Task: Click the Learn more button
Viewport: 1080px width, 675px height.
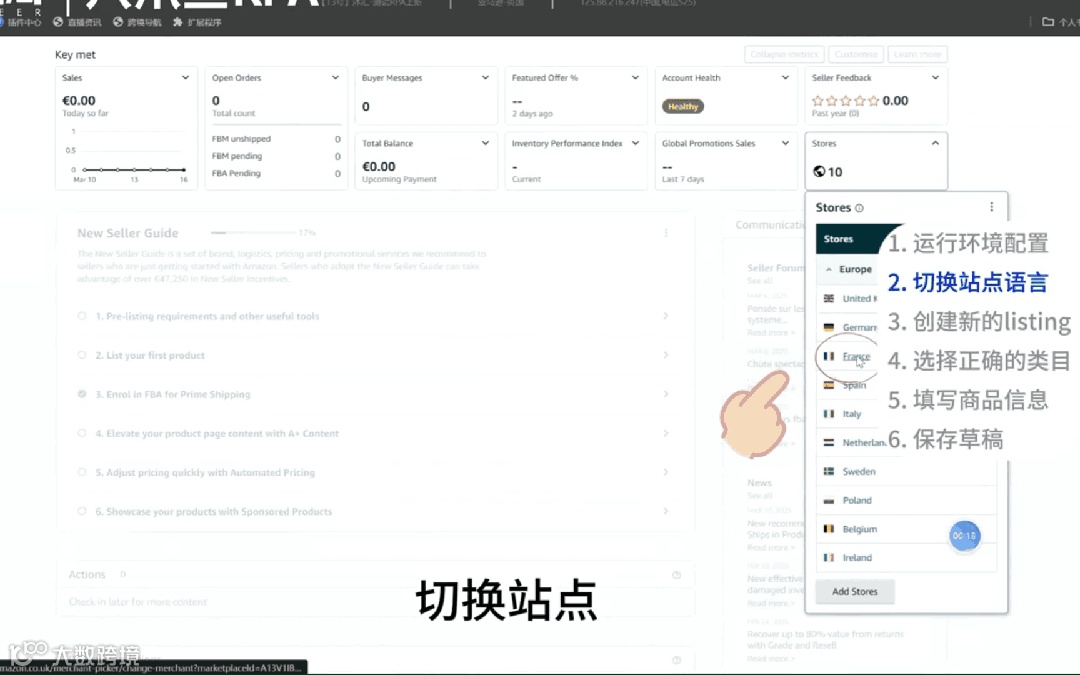Action: coord(917,54)
